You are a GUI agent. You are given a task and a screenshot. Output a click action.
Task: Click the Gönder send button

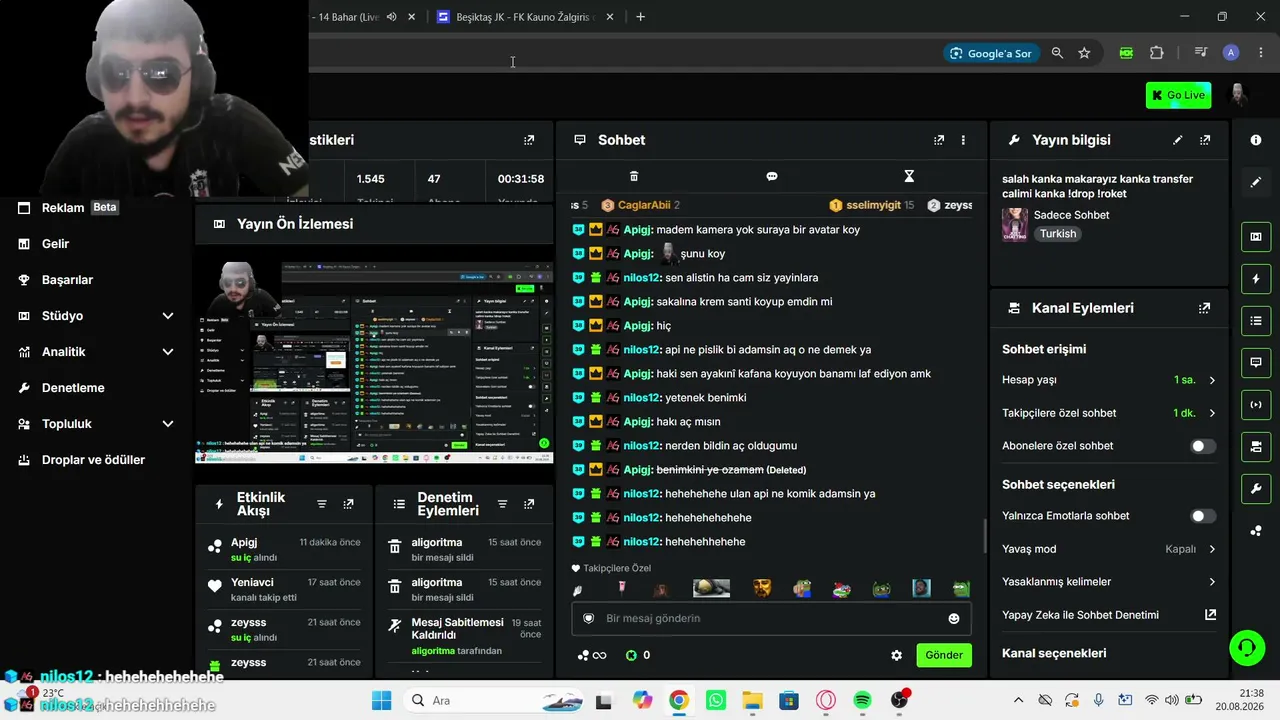(944, 655)
